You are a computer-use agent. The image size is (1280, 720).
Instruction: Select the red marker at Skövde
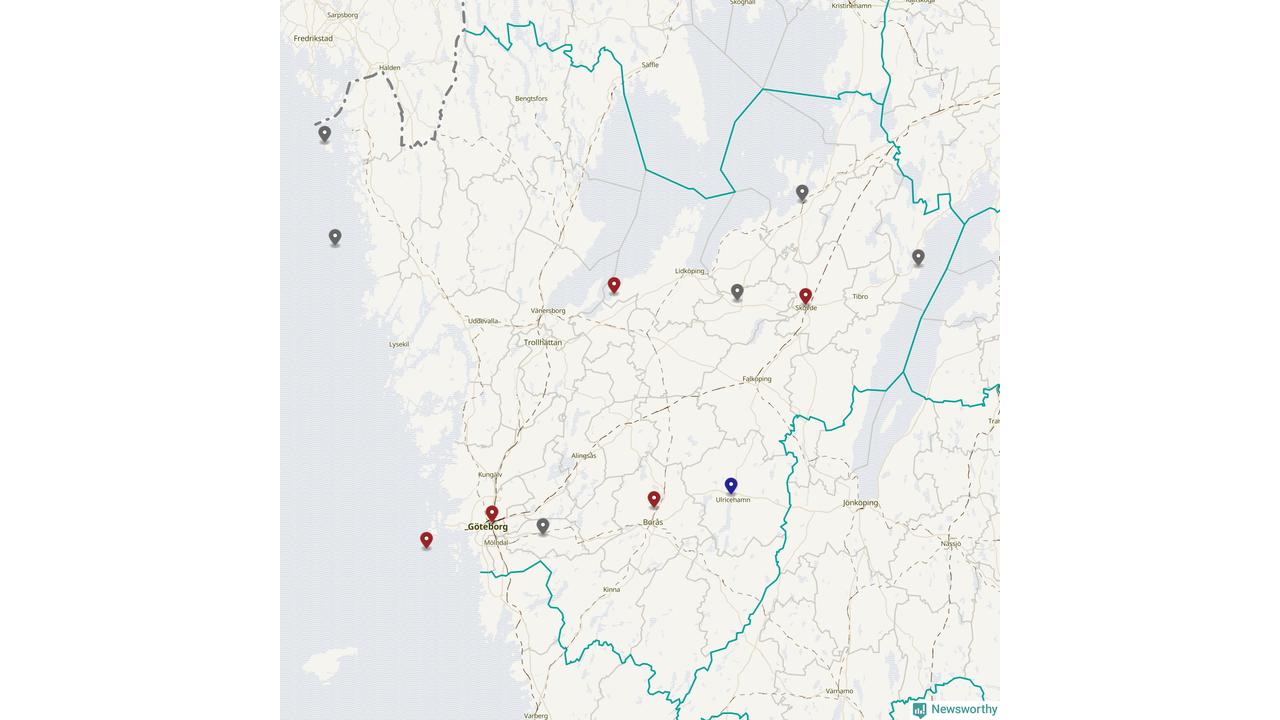(806, 296)
